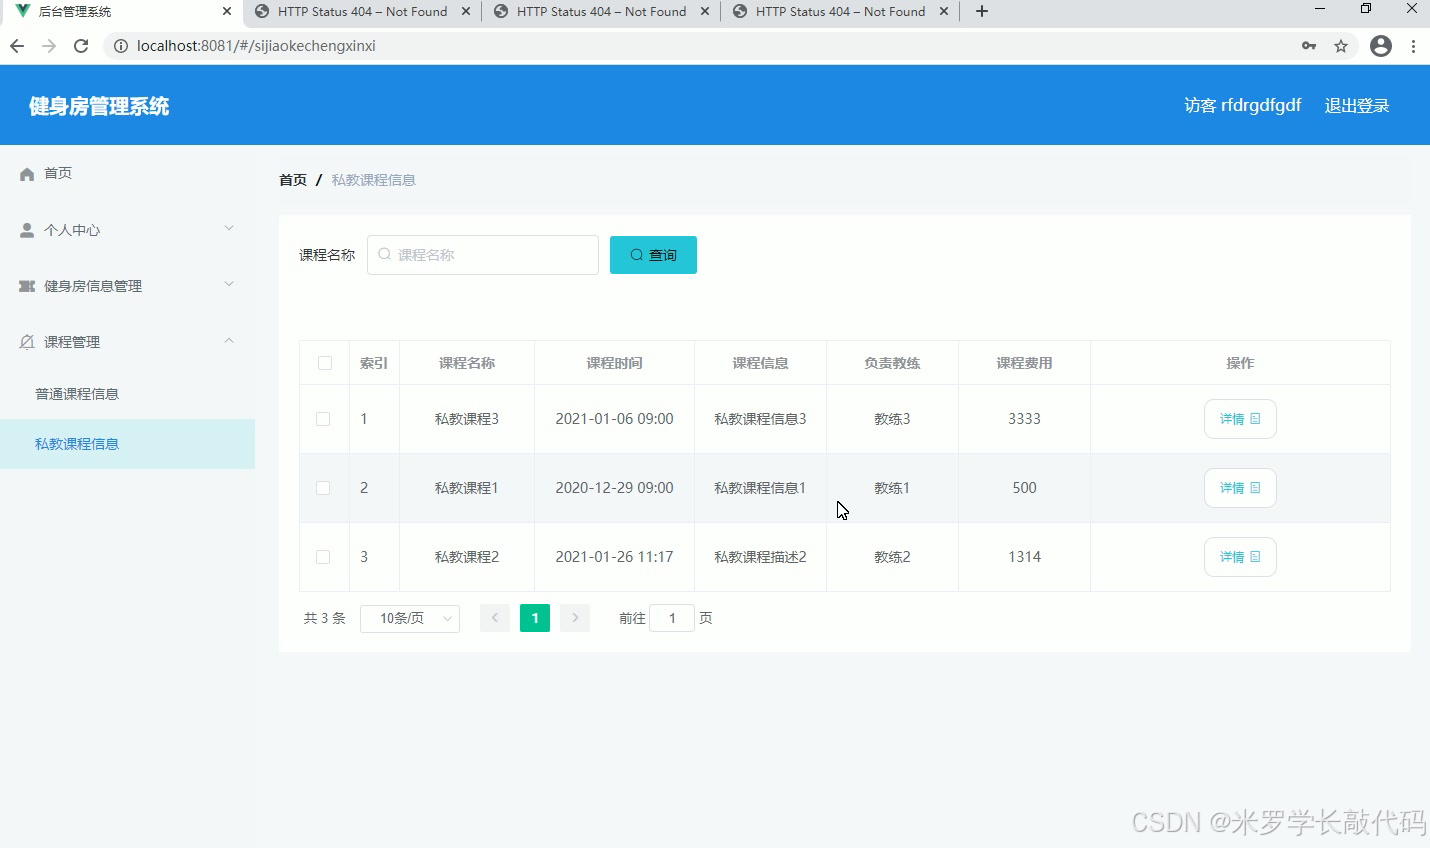This screenshot has height=848, width=1430.
Task: Click the home icon beside 首页 in sidebar
Action: [x=27, y=174]
